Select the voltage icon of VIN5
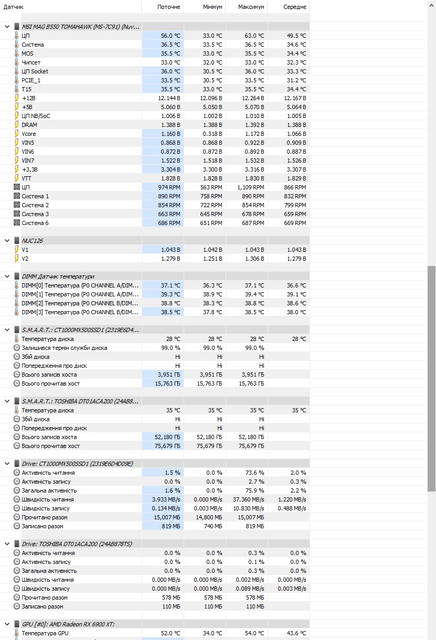Viewport: 436px width, 640px height. point(17,143)
